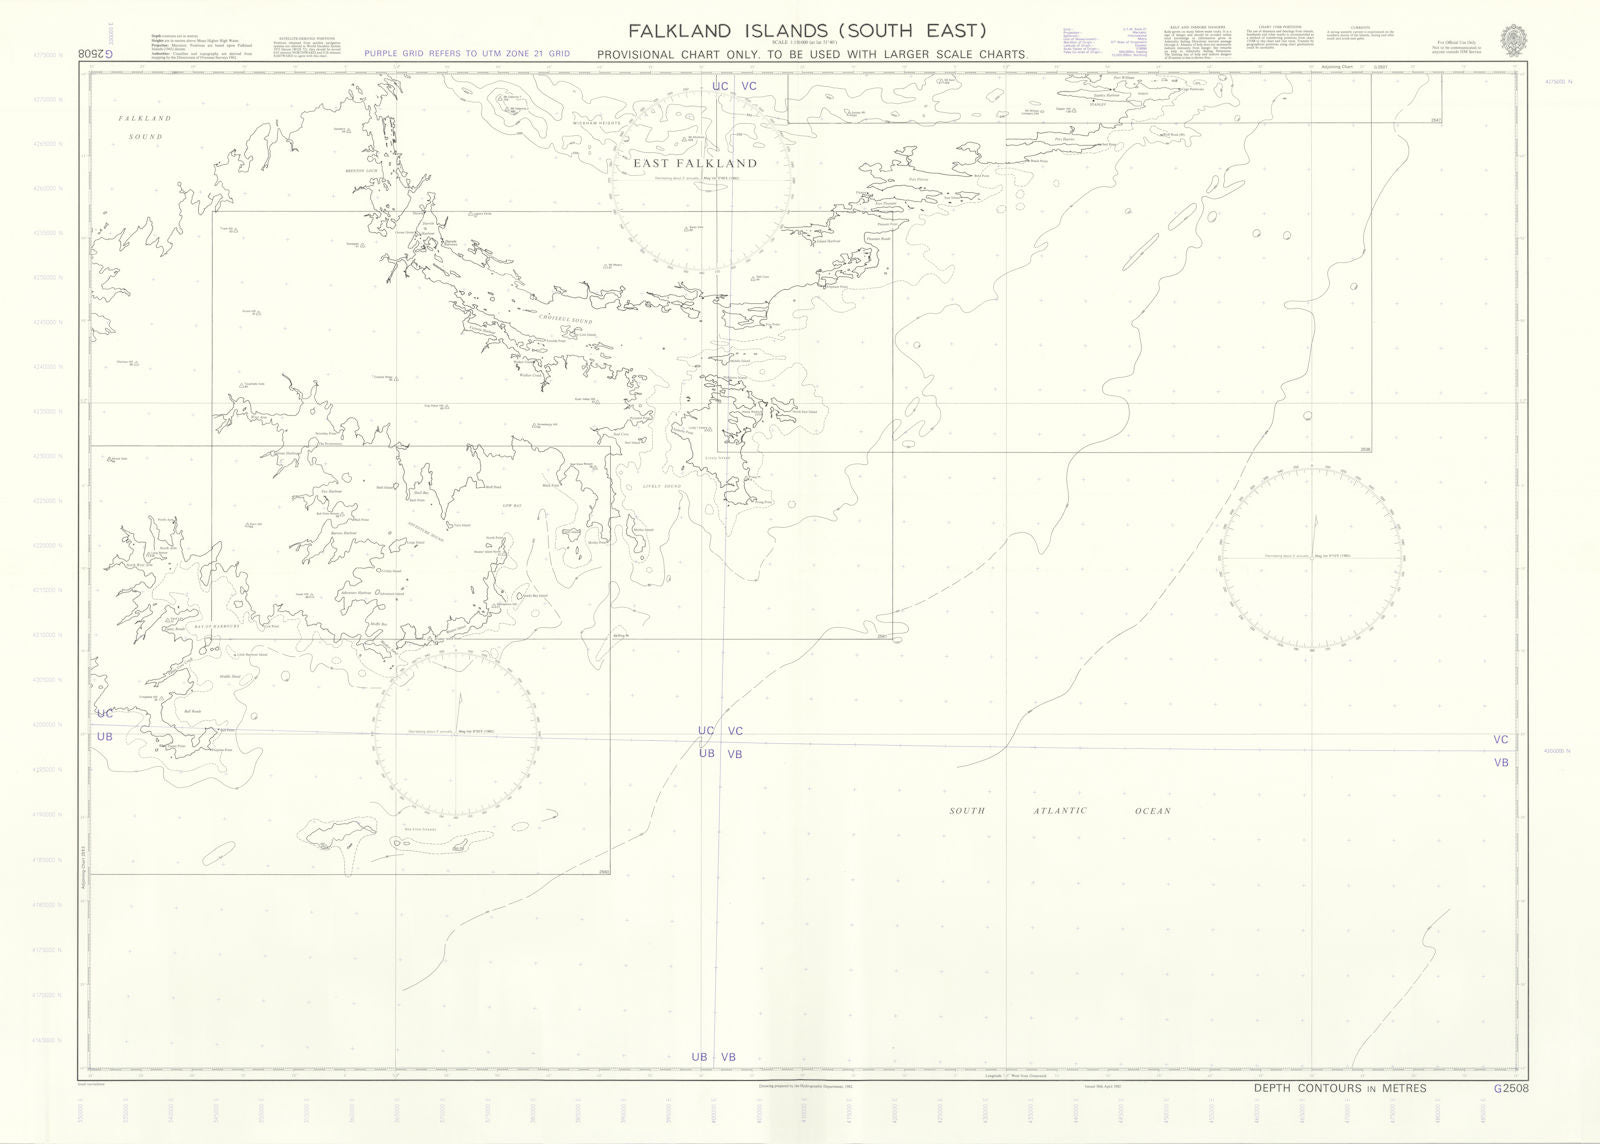Click the South Atlantic Ocean label
Viewport: 1600px width, 1144px height.
click(1059, 811)
